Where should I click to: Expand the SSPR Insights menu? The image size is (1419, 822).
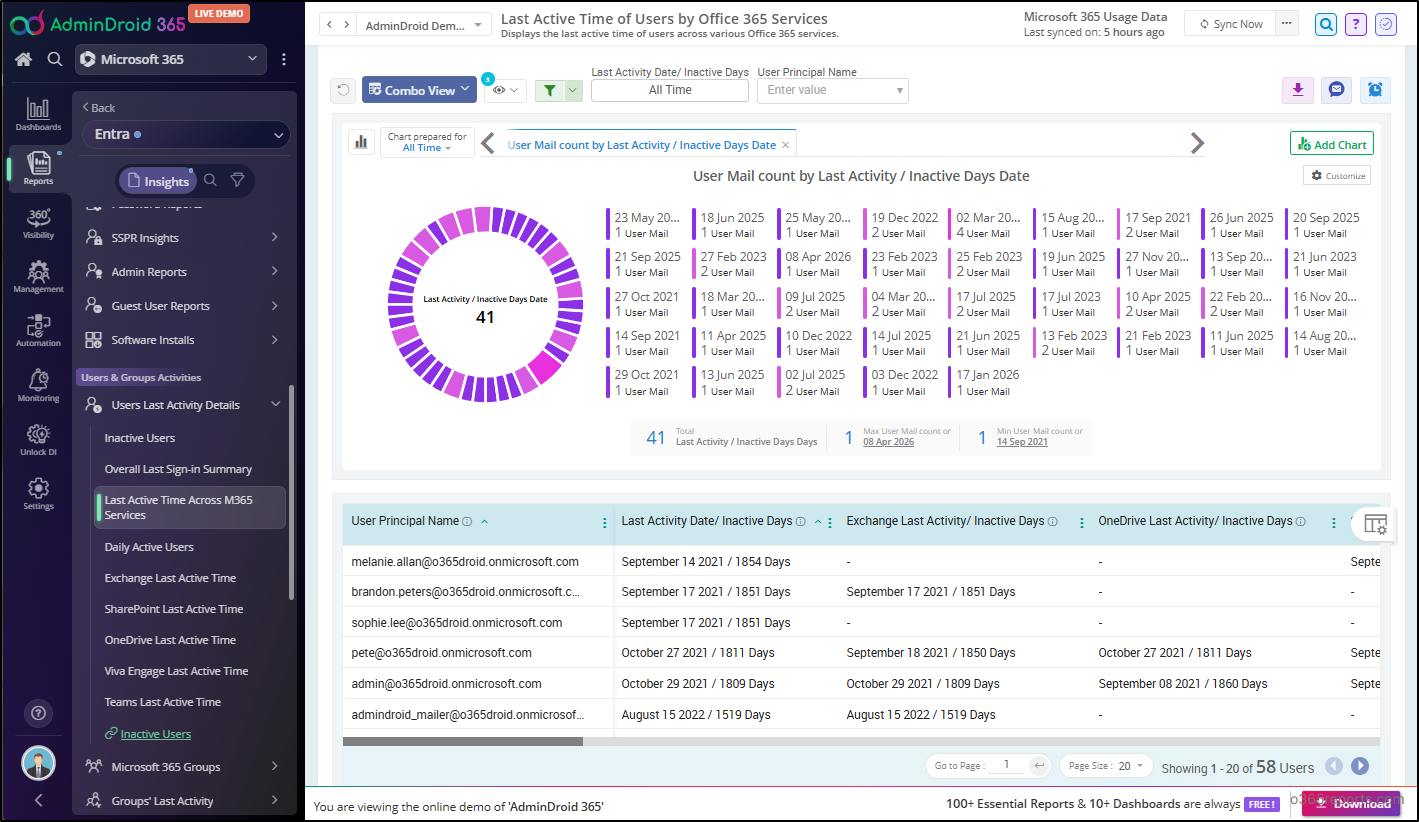tap(183, 238)
